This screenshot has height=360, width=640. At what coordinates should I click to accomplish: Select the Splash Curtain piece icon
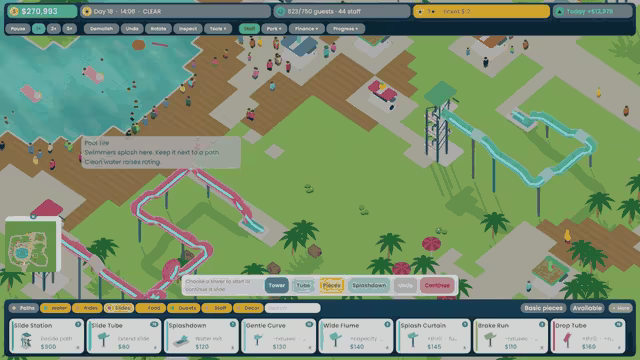(x=412, y=340)
